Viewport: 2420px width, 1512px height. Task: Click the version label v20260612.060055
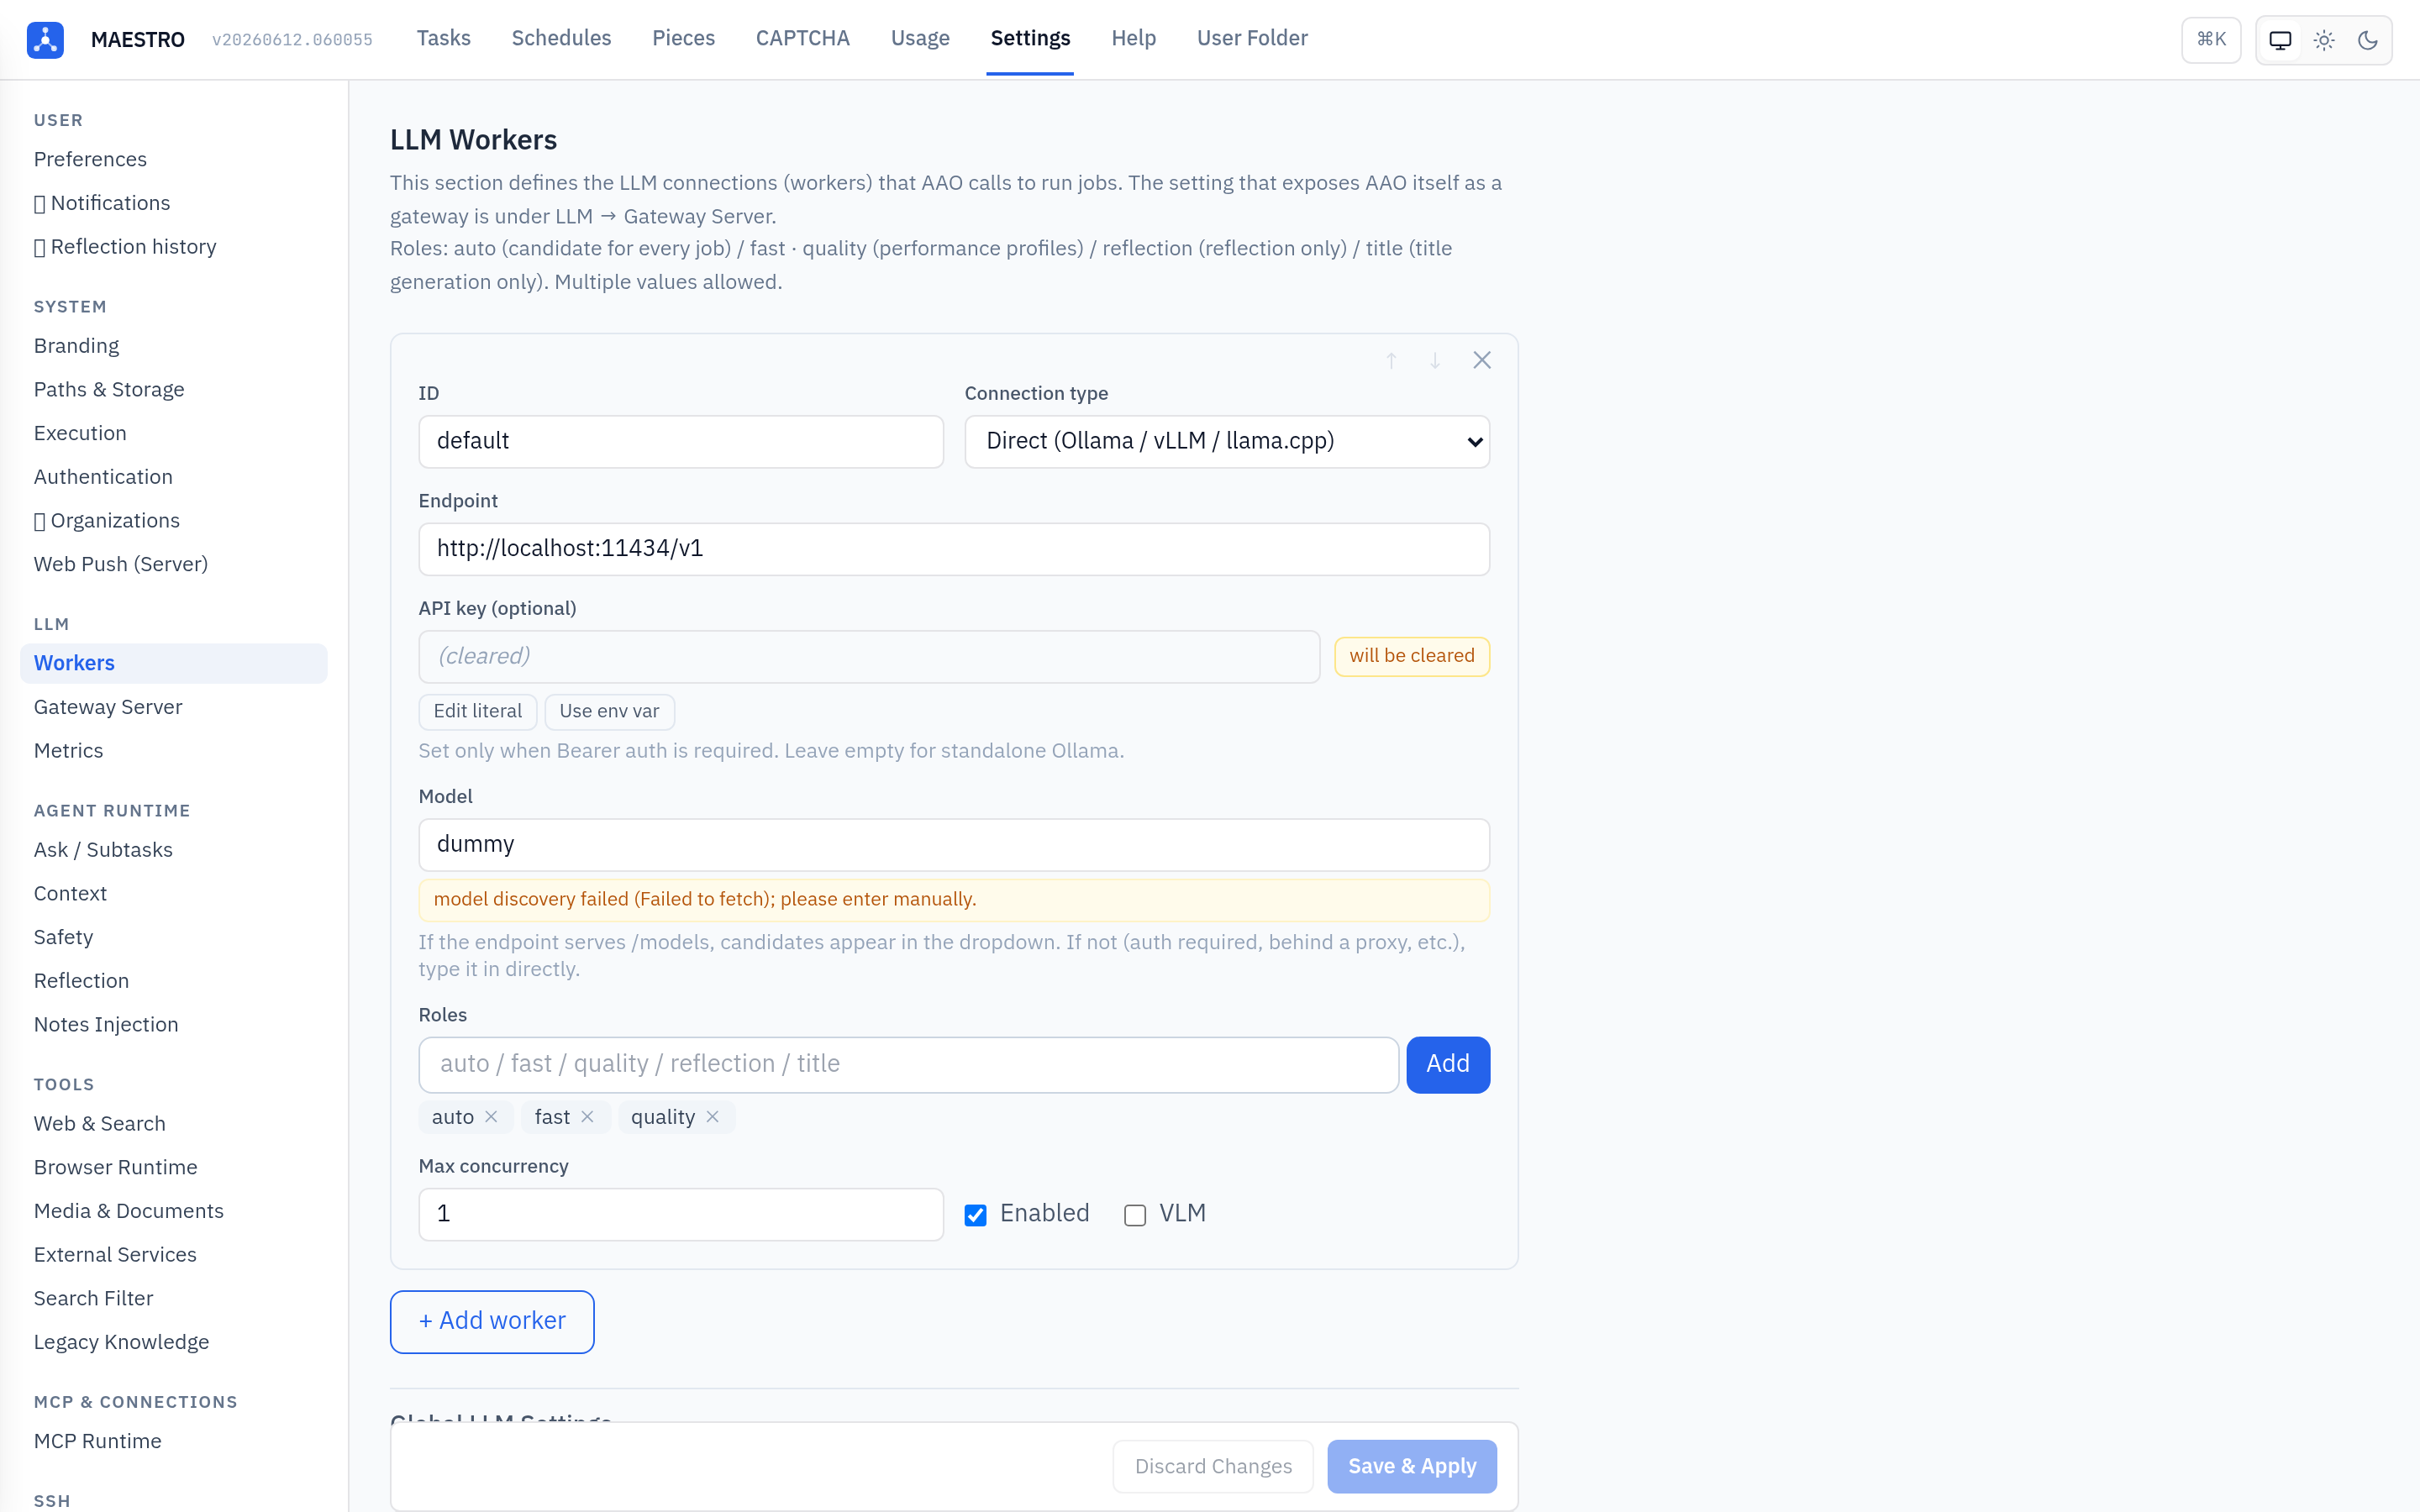click(292, 40)
